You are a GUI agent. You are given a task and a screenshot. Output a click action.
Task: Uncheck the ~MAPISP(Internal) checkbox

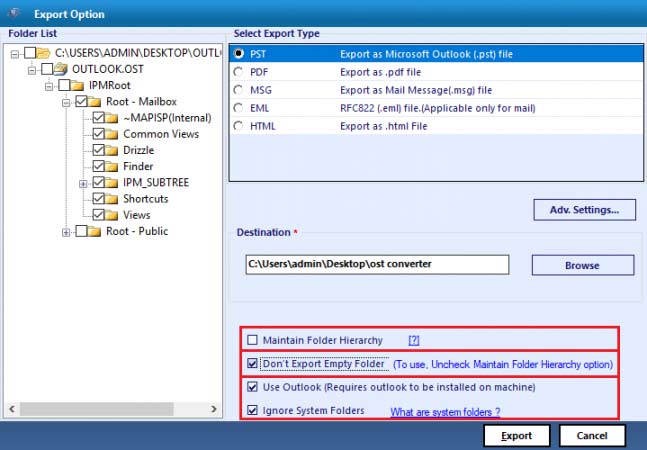pos(98,118)
